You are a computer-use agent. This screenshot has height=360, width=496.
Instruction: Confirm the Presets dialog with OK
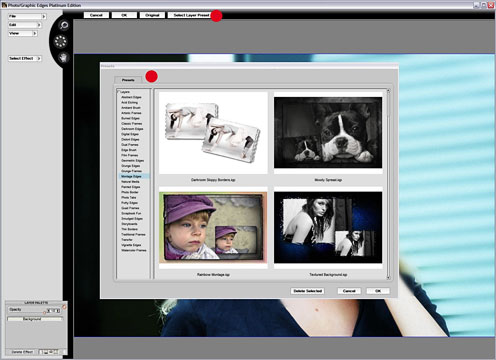click(x=378, y=291)
